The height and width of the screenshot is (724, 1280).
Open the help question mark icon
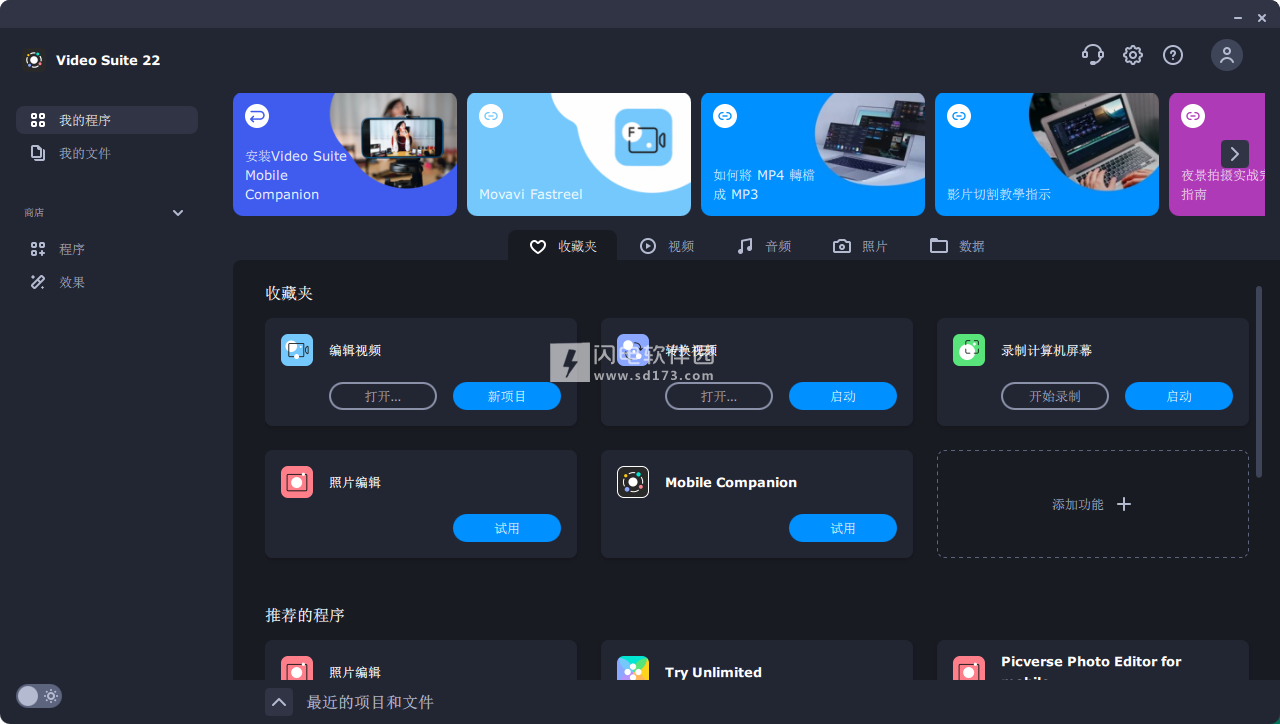(x=1173, y=55)
